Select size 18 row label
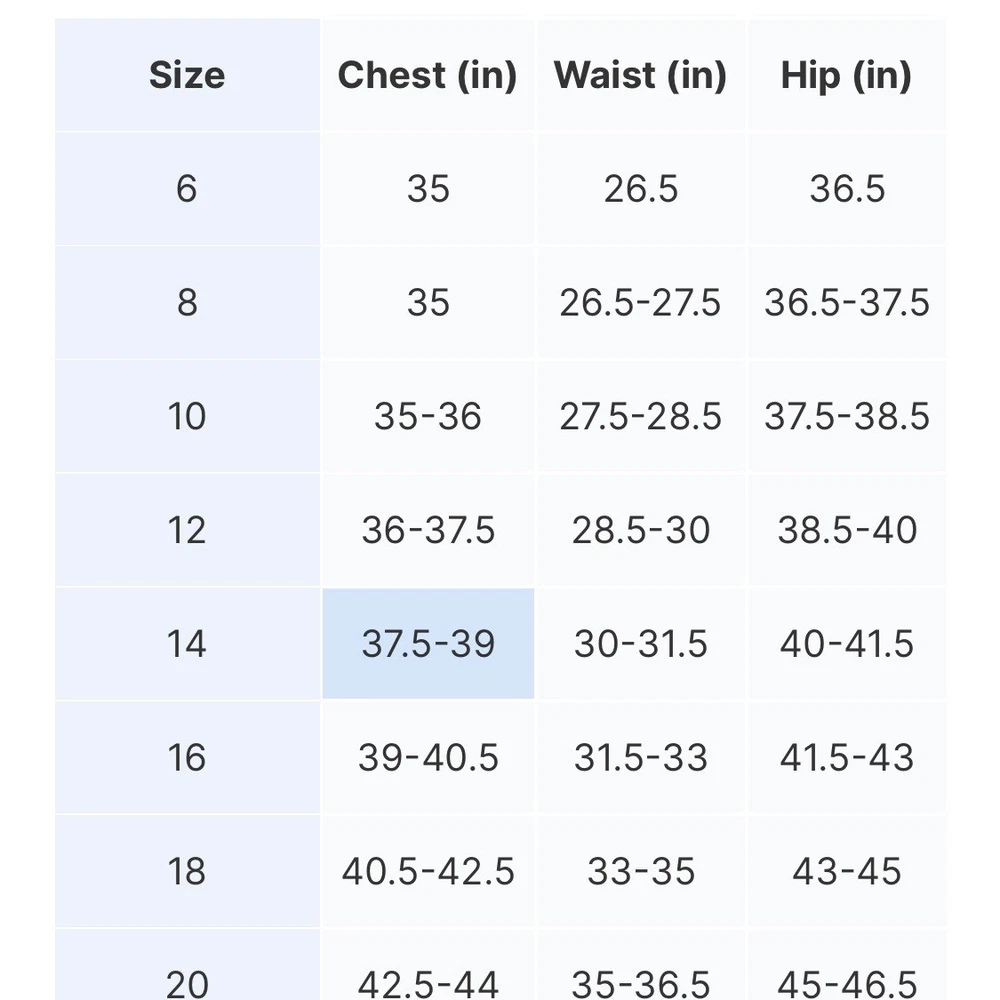The height and width of the screenshot is (1000, 1000). [x=187, y=871]
